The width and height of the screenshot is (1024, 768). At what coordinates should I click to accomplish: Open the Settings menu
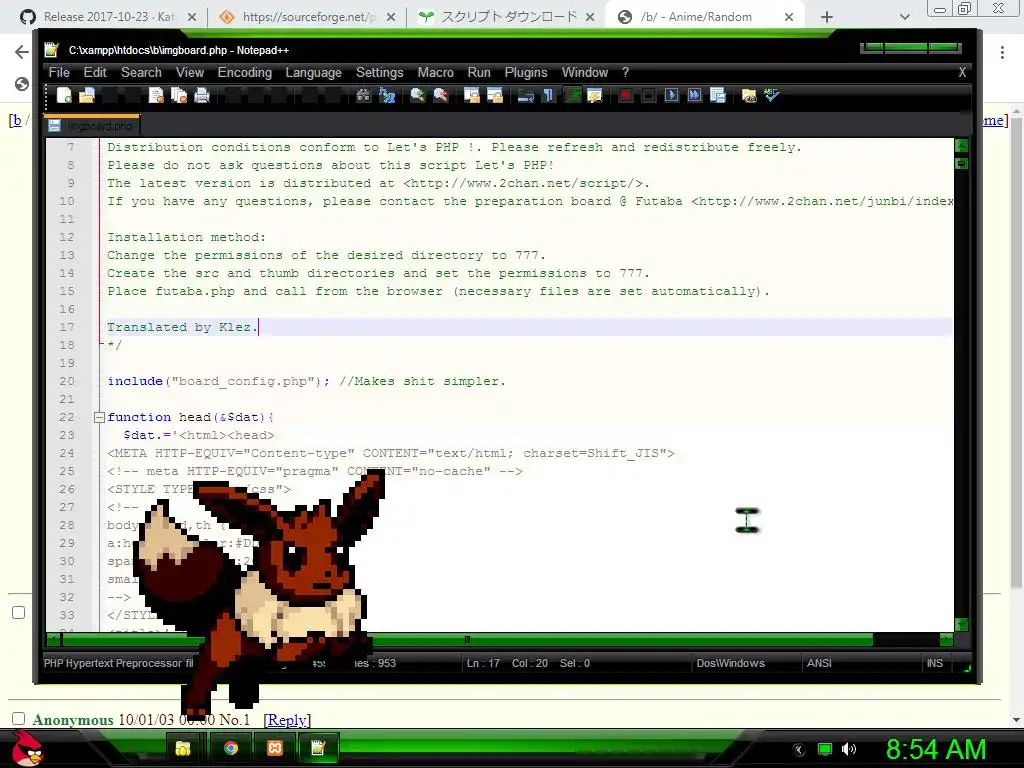(379, 72)
